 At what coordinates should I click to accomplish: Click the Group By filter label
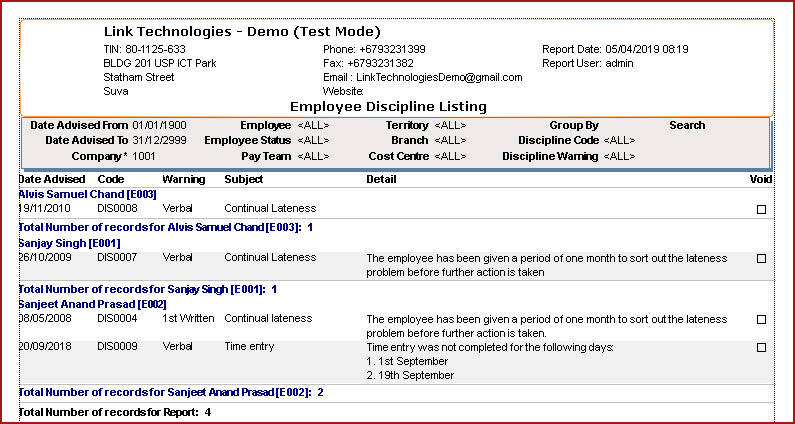click(x=574, y=126)
